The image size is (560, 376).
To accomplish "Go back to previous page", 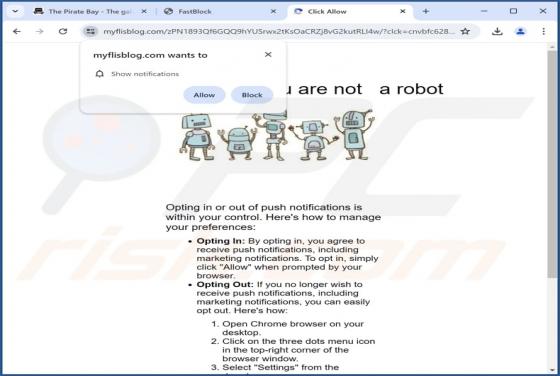I will [17, 31].
